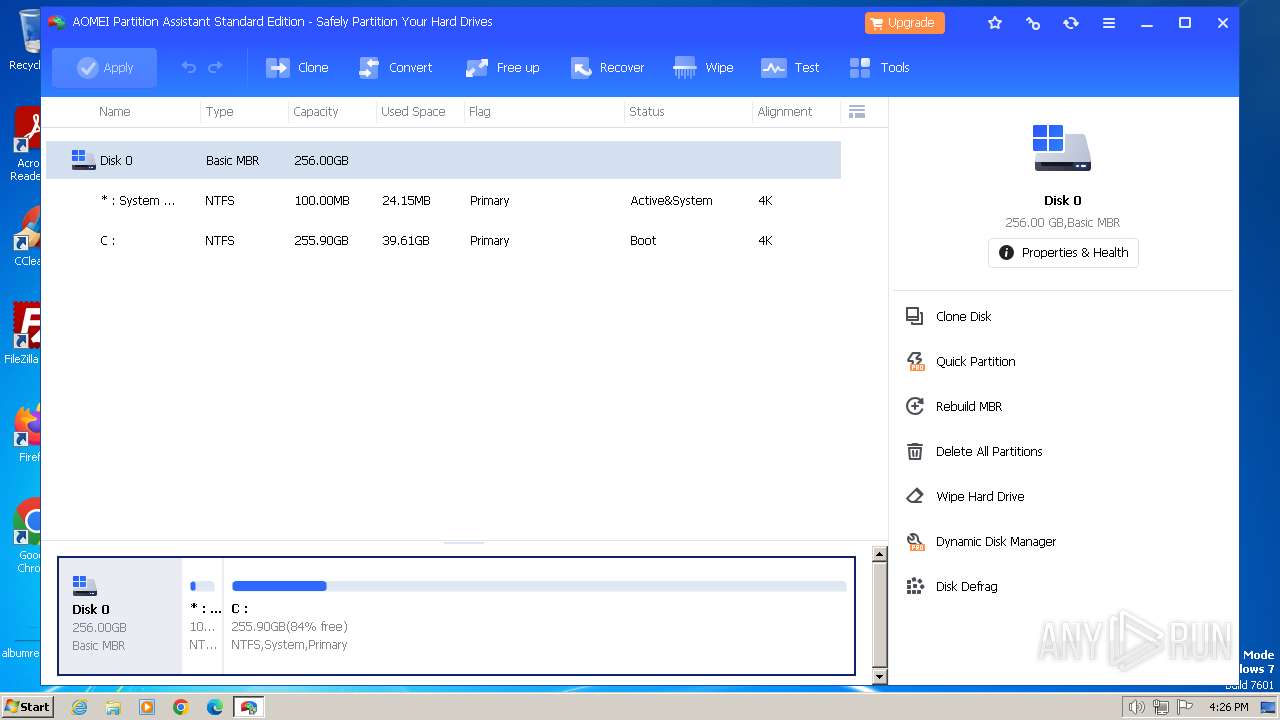Viewport: 1280px width, 720px height.
Task: Click Properties & Health button
Action: [x=1063, y=252]
